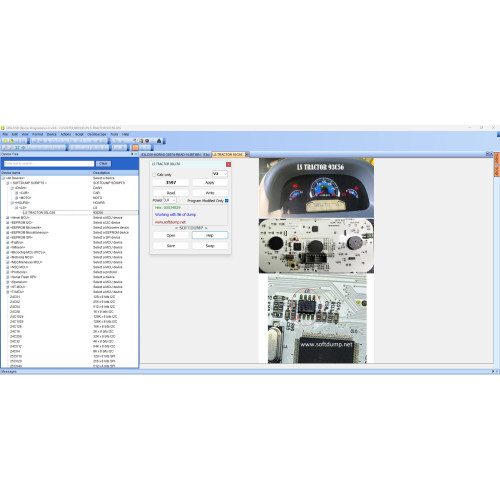Select the <EEPROM SPI> tree row
The height and width of the screenshot is (500, 500).
[69, 237]
